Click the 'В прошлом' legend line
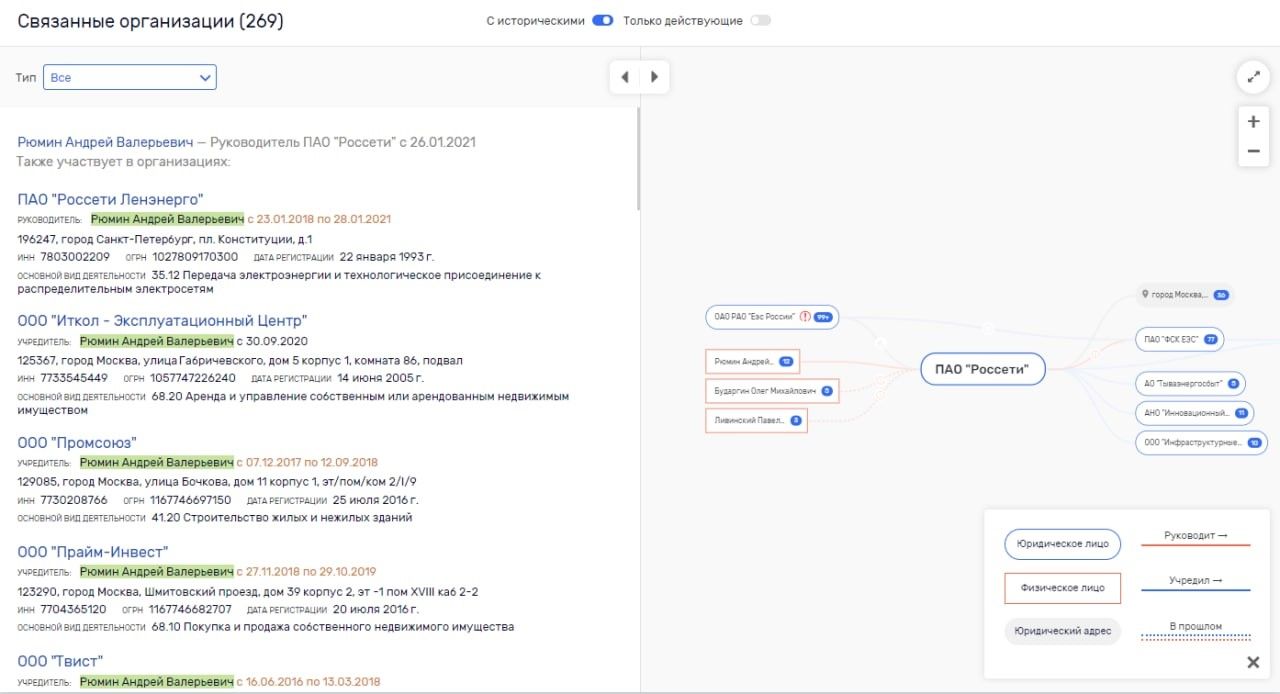This screenshot has width=1280, height=694. [1196, 629]
